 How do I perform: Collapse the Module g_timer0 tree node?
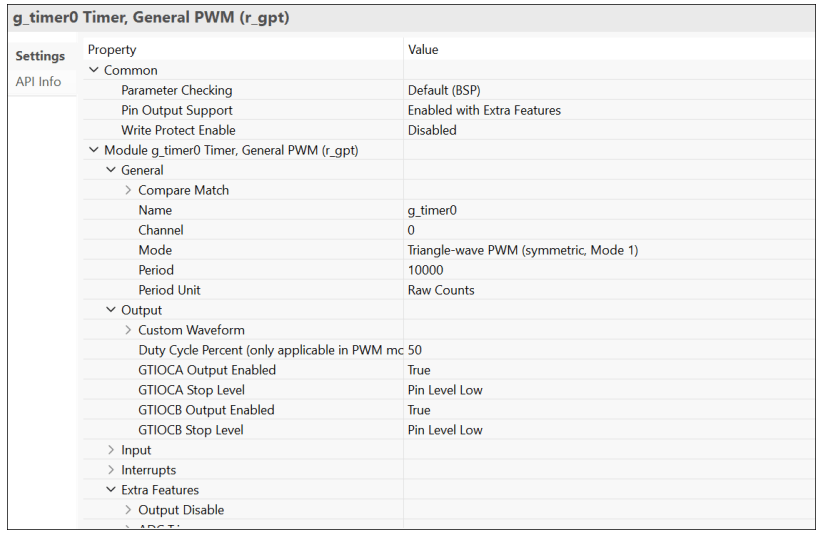coord(94,150)
